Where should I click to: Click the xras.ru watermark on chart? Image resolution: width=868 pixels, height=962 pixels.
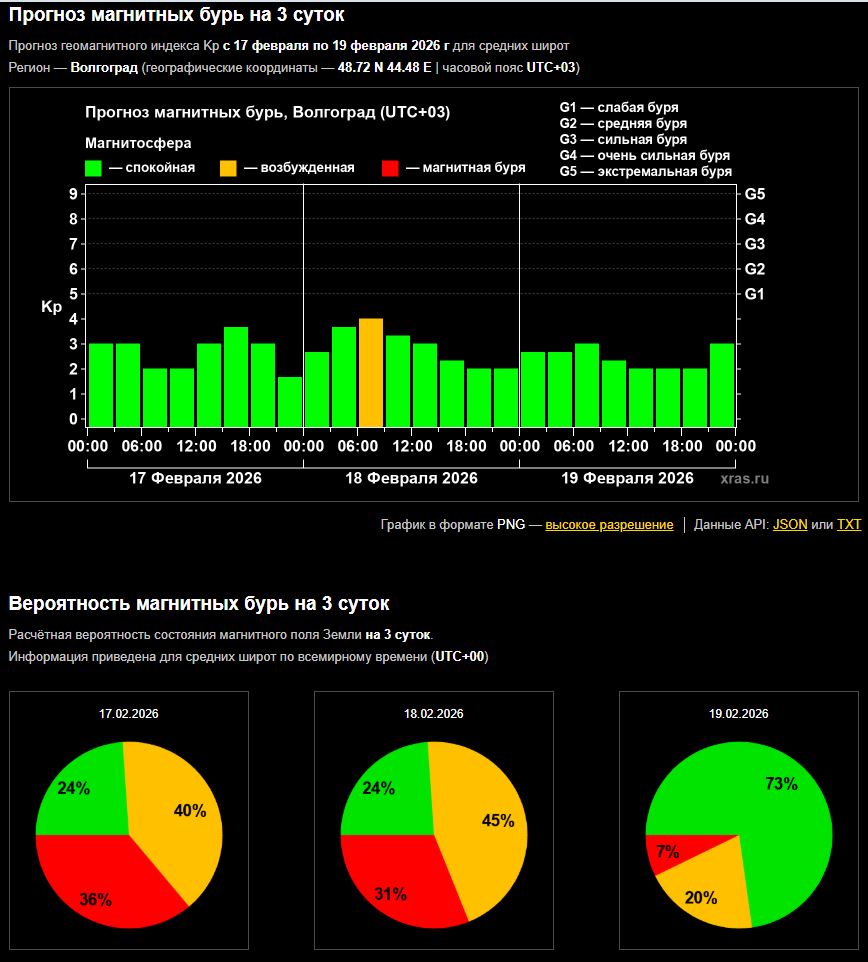point(744,479)
